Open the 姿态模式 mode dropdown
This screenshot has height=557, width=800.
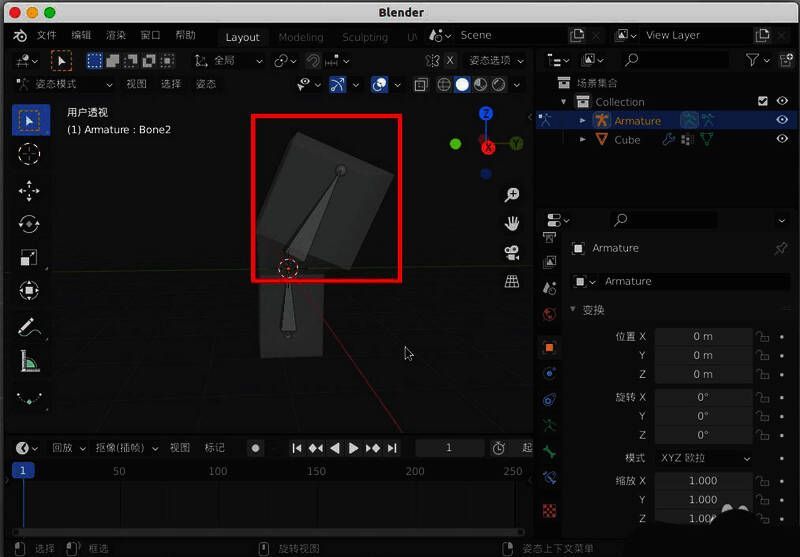tap(62, 84)
